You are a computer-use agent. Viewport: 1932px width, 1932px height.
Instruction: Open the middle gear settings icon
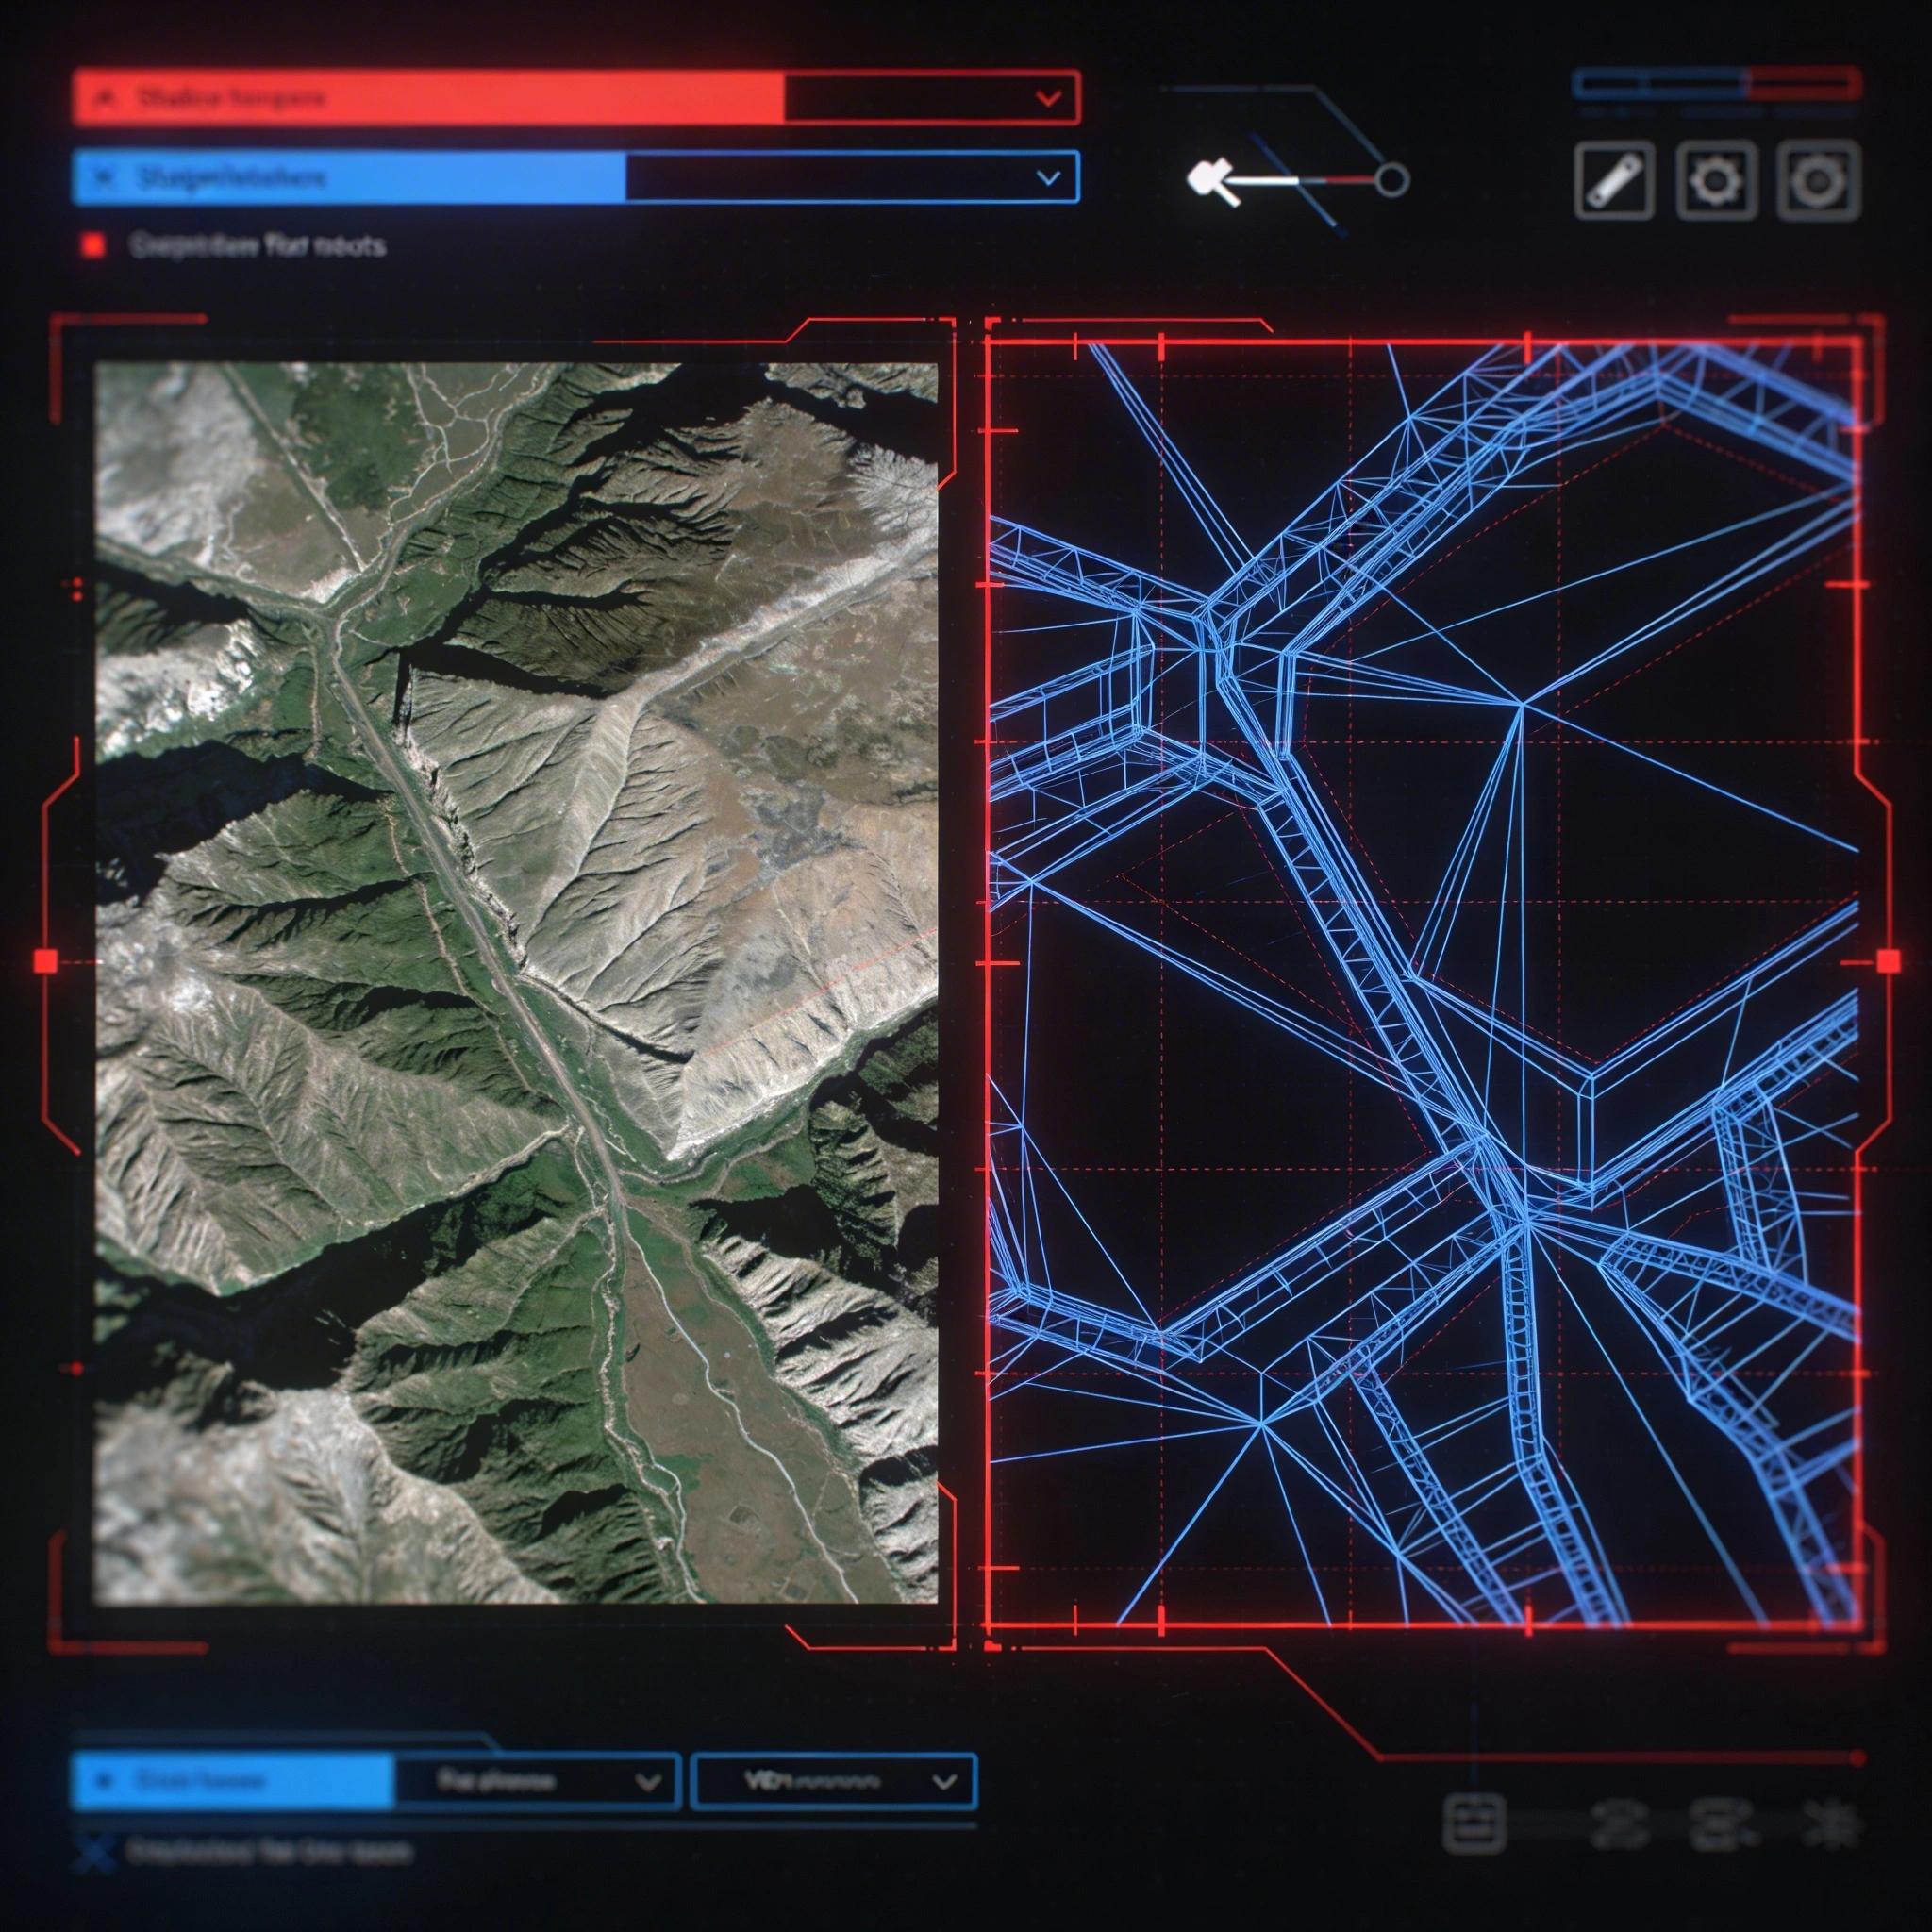(1716, 181)
